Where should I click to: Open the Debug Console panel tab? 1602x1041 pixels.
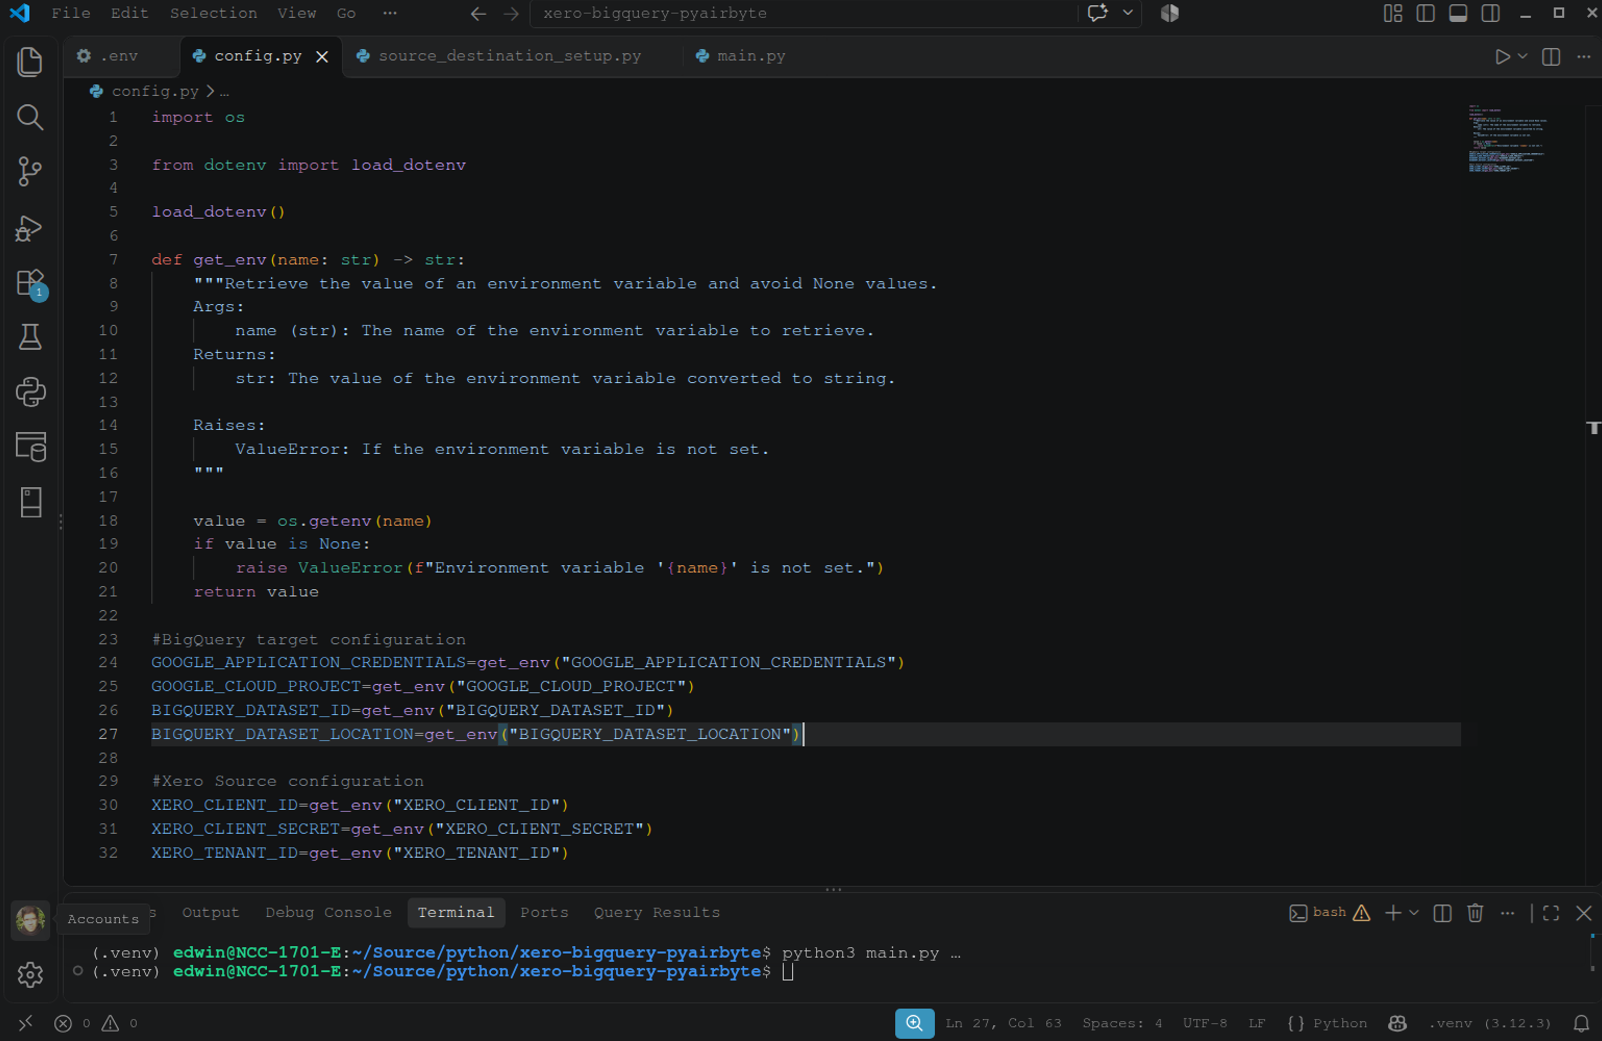pos(328,913)
